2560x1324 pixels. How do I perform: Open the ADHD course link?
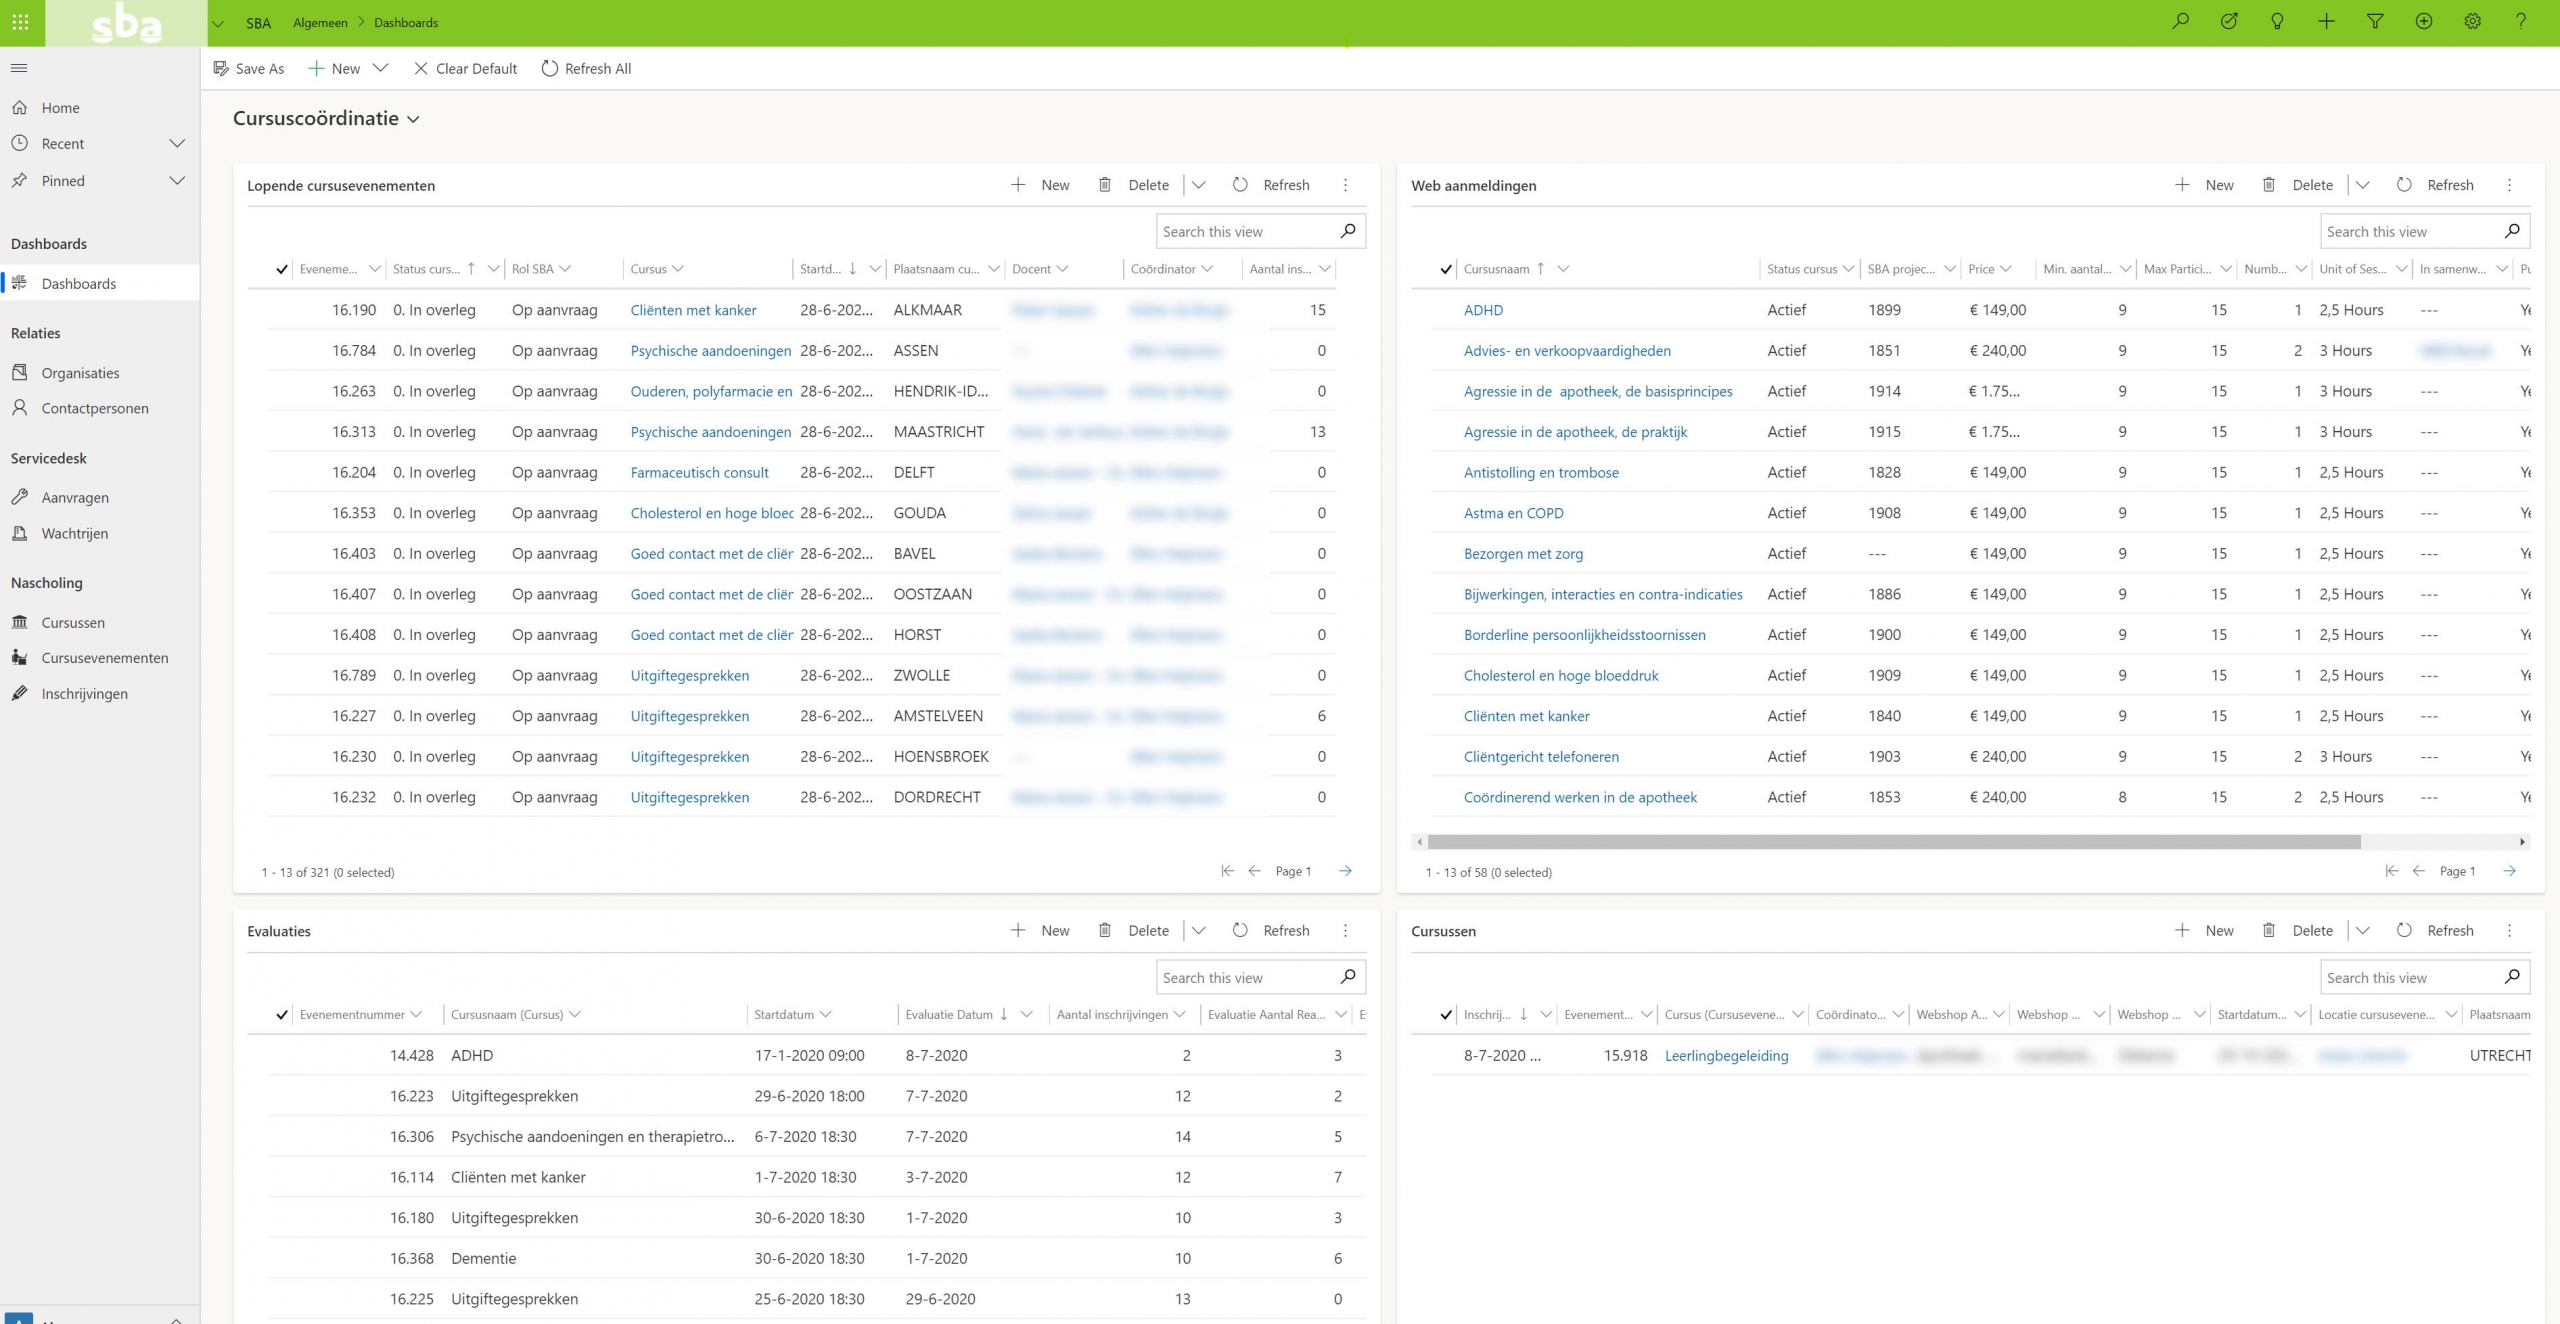coord(1483,310)
